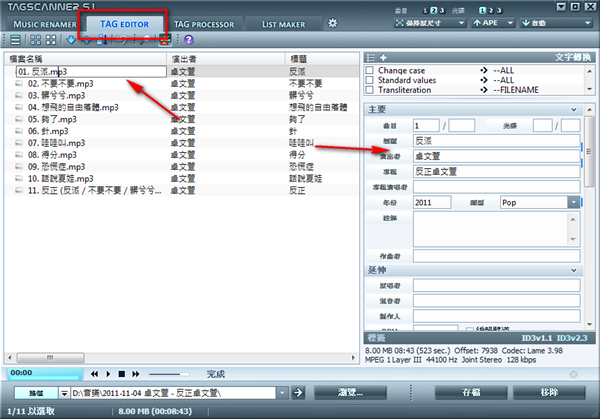This screenshot has height=419, width=600.
Task: Click the list view icon at toolbar start
Action: tap(13, 40)
